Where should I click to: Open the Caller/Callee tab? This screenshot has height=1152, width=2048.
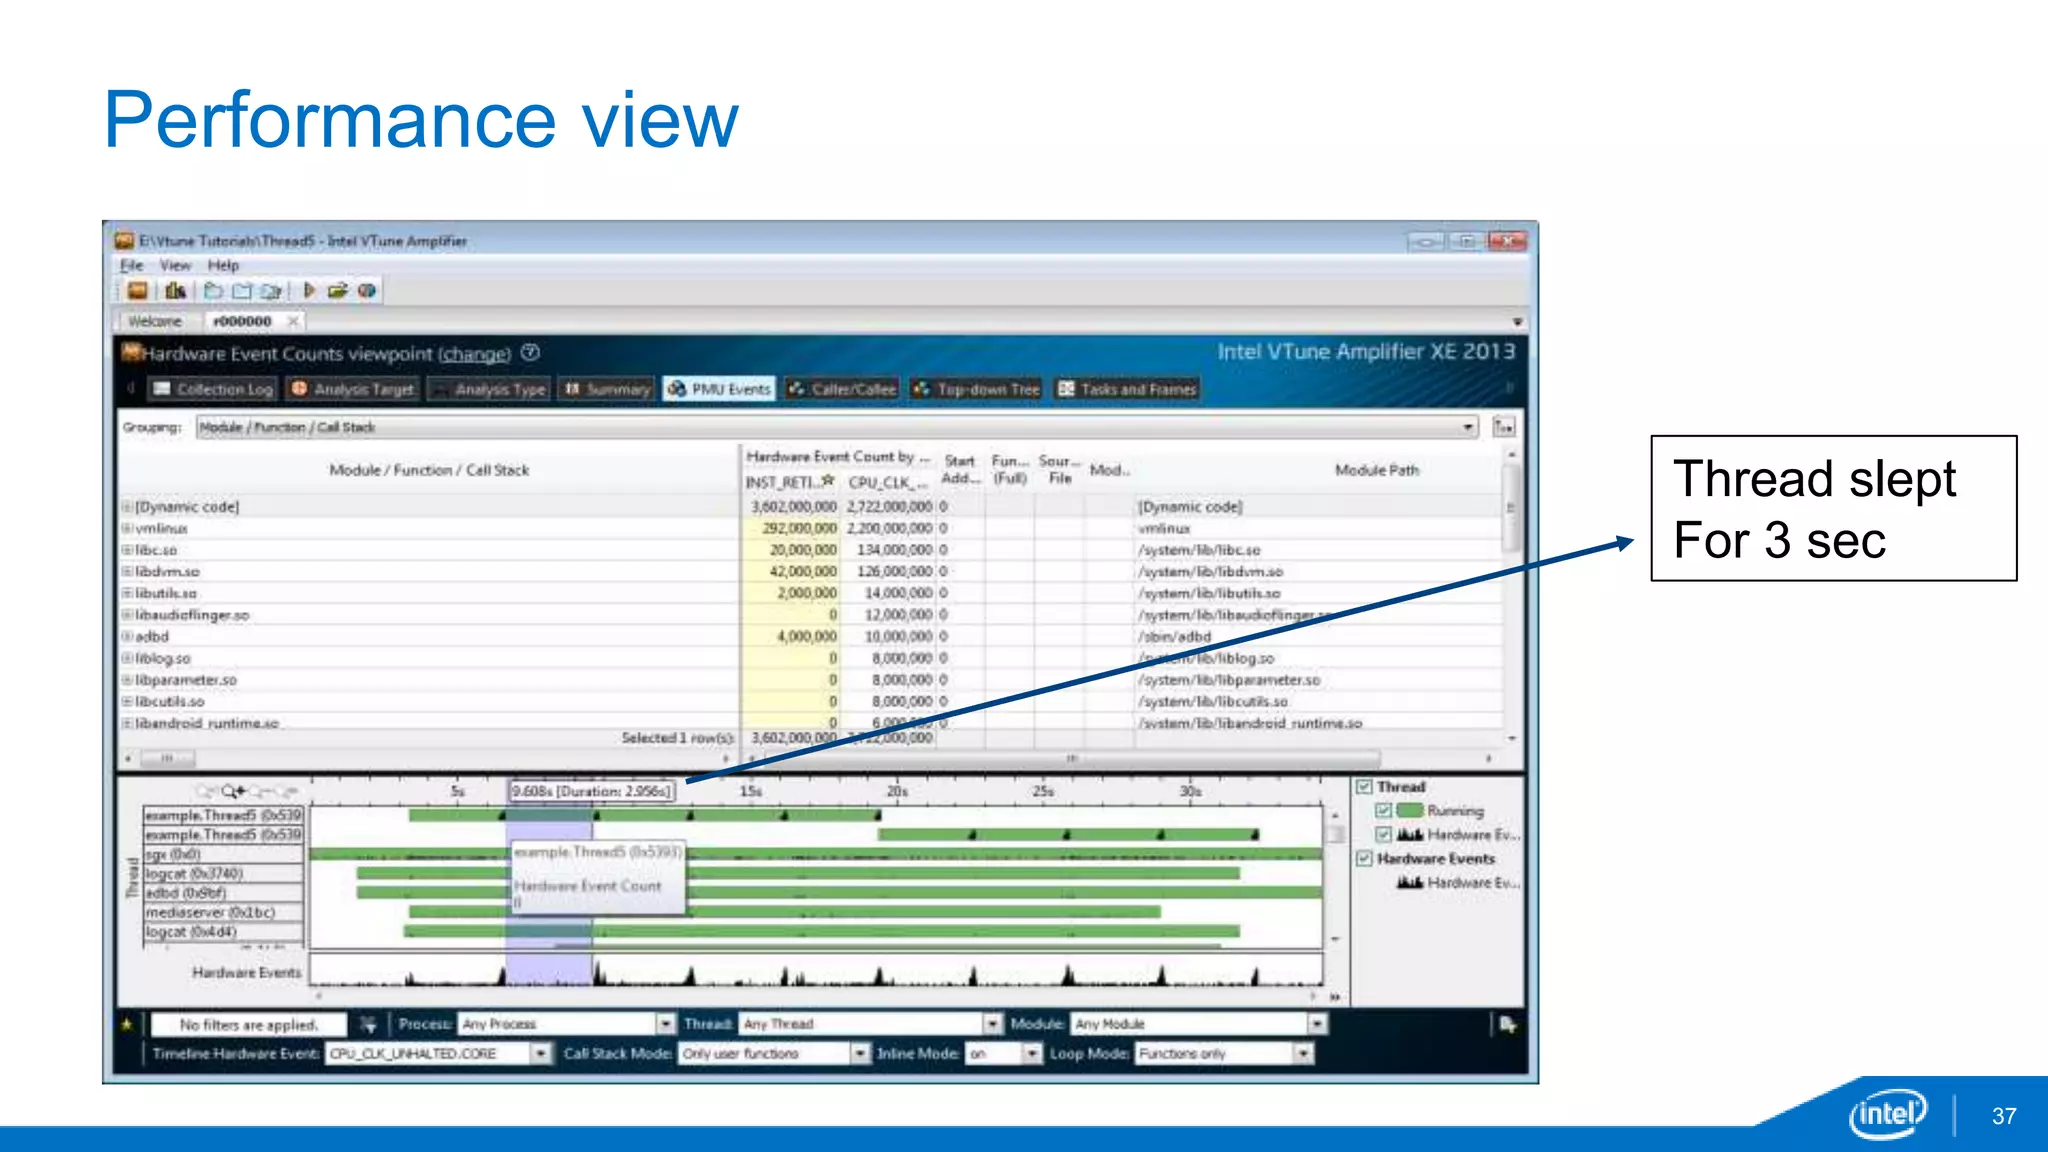pos(842,389)
